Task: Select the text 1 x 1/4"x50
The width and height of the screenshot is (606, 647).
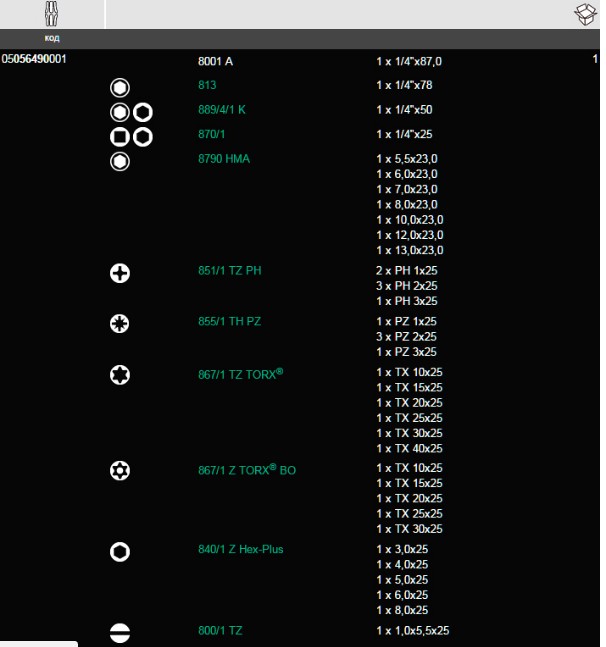Action: pos(404,110)
